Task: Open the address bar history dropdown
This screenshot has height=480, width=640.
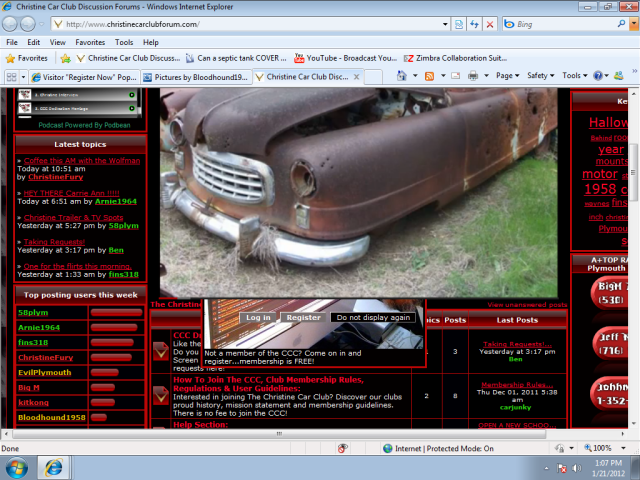Action: (x=445, y=24)
